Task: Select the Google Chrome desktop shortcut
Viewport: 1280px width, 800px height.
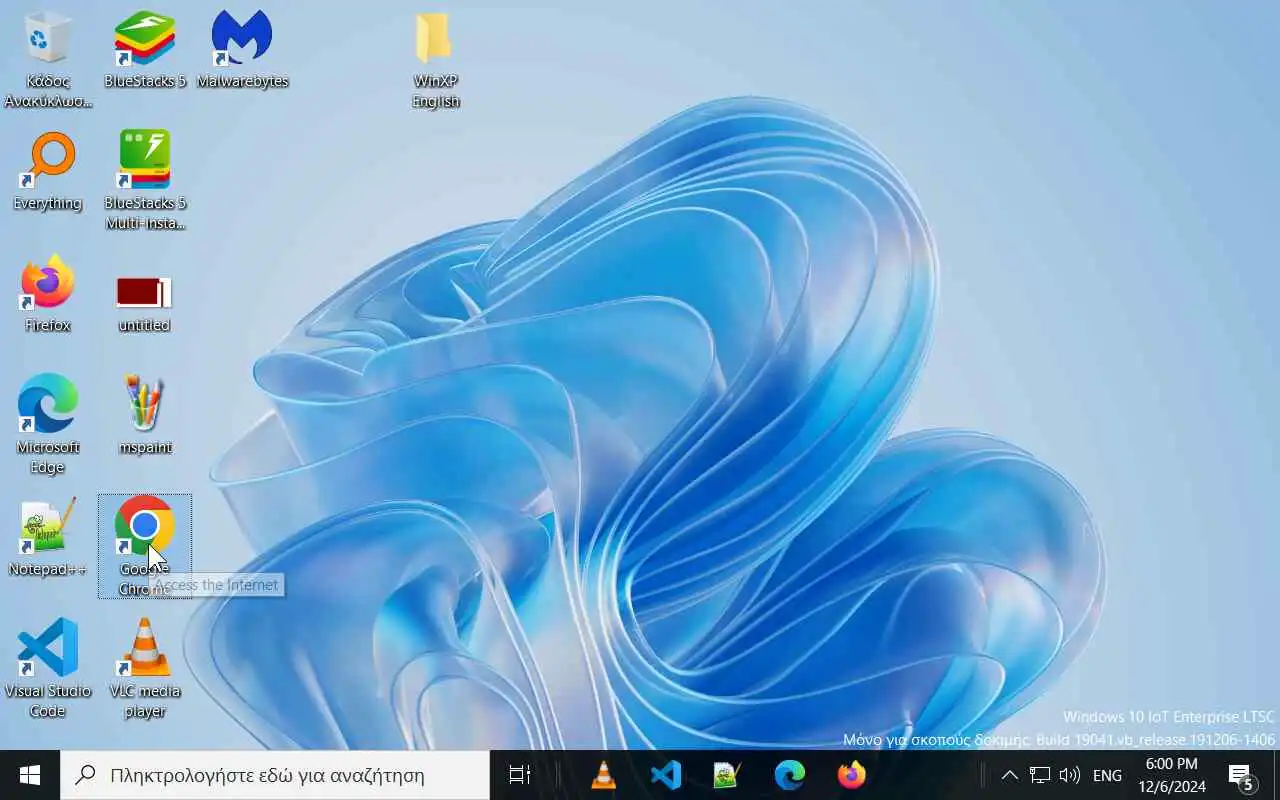Action: 145,546
